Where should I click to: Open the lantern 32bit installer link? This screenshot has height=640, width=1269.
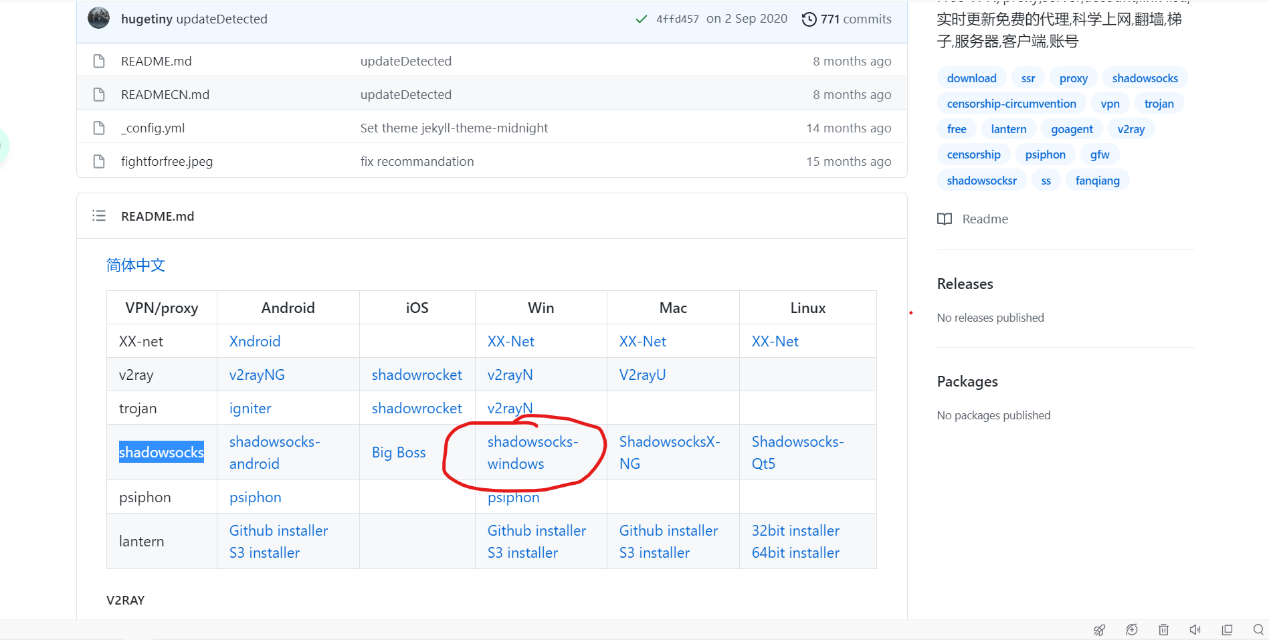click(x=796, y=531)
